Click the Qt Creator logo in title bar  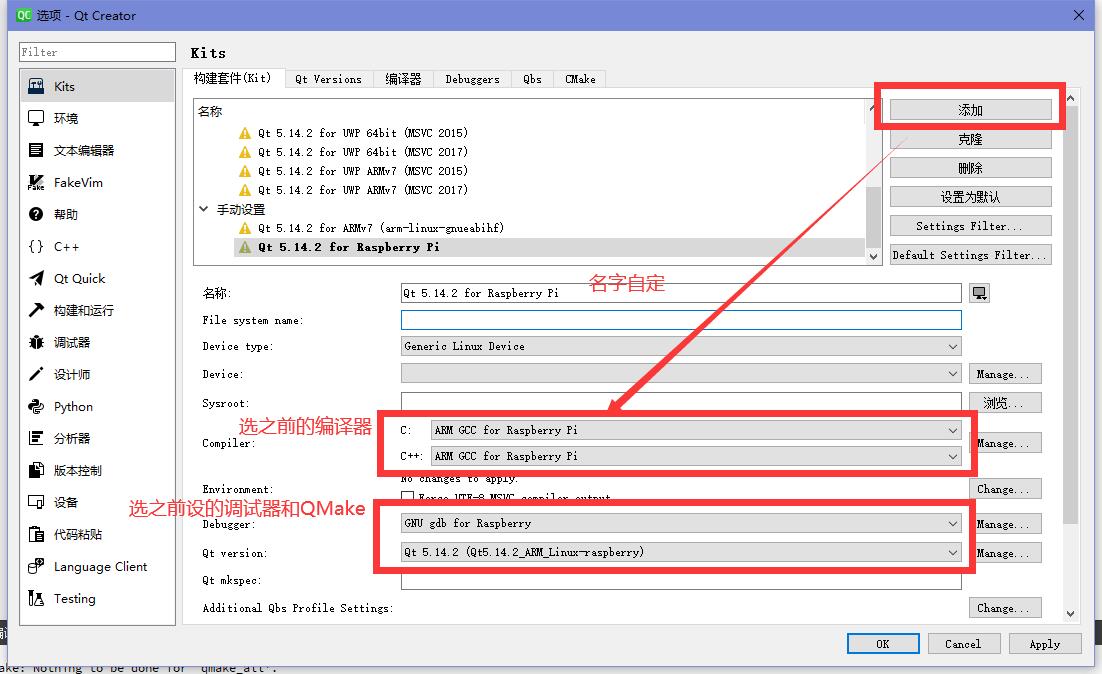click(24, 15)
